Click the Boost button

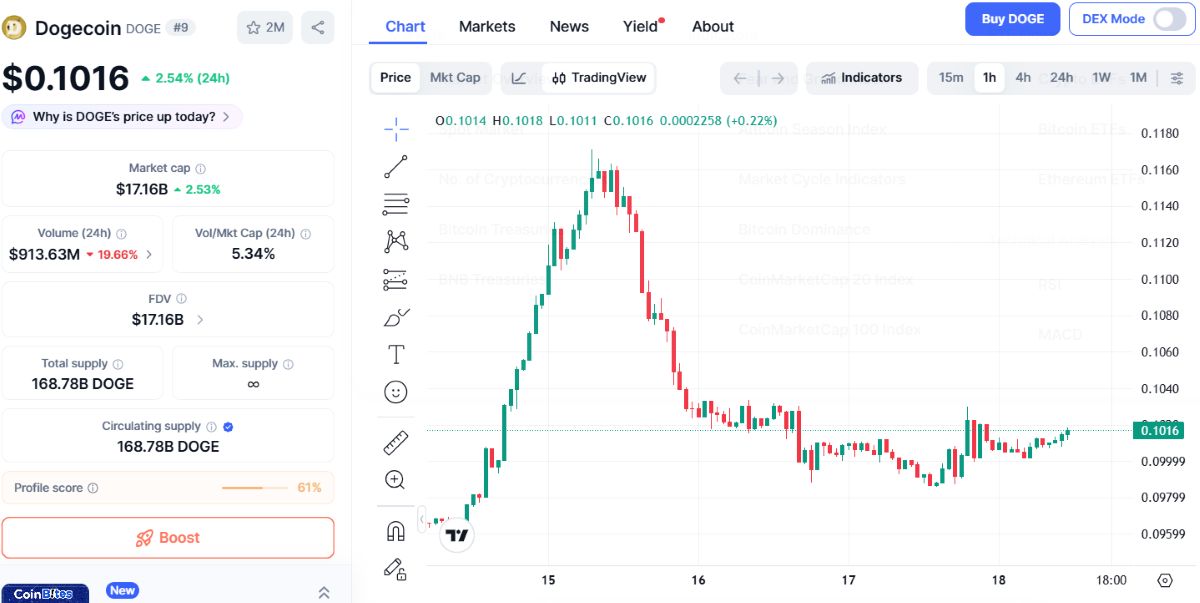pyautogui.click(x=168, y=538)
